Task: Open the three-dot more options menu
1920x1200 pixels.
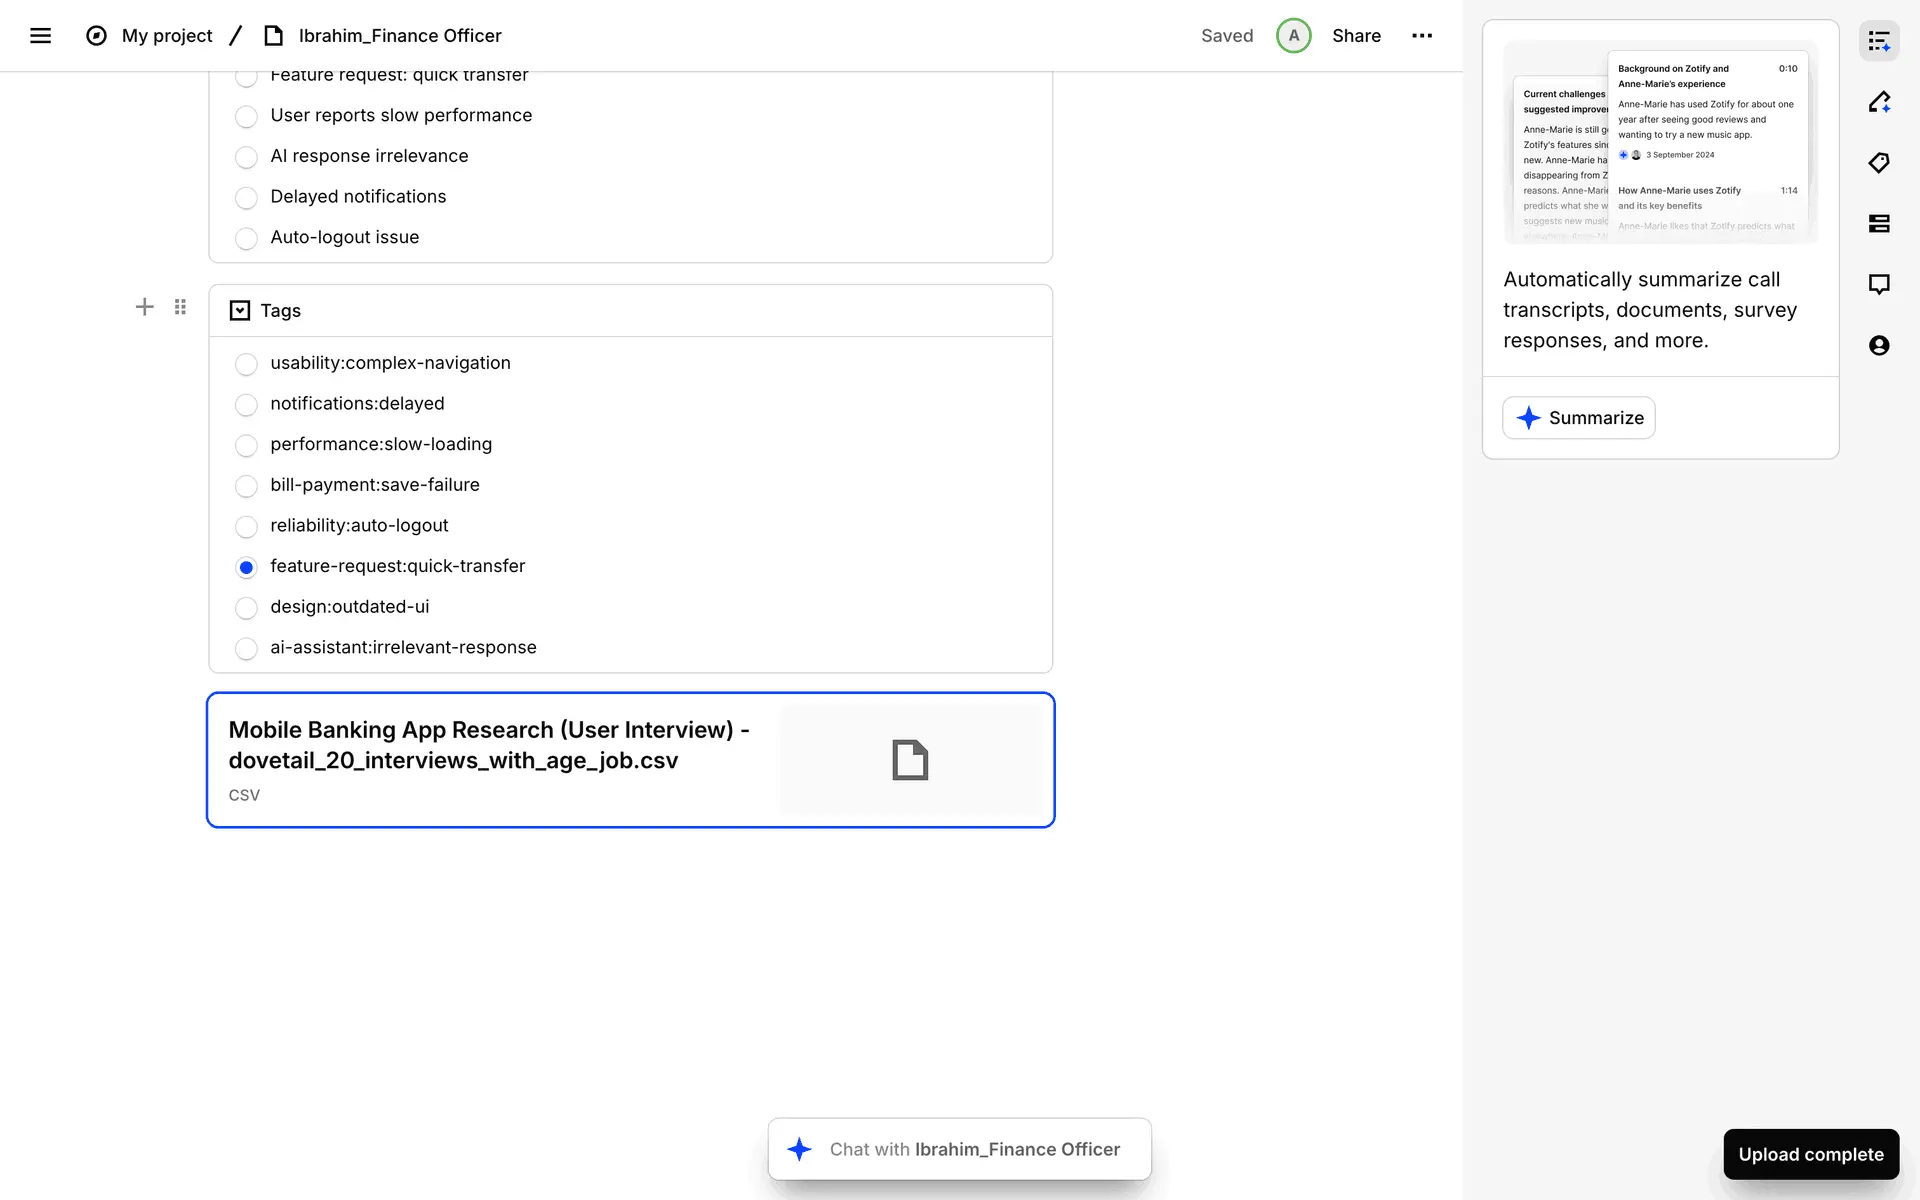Action: click(1421, 36)
